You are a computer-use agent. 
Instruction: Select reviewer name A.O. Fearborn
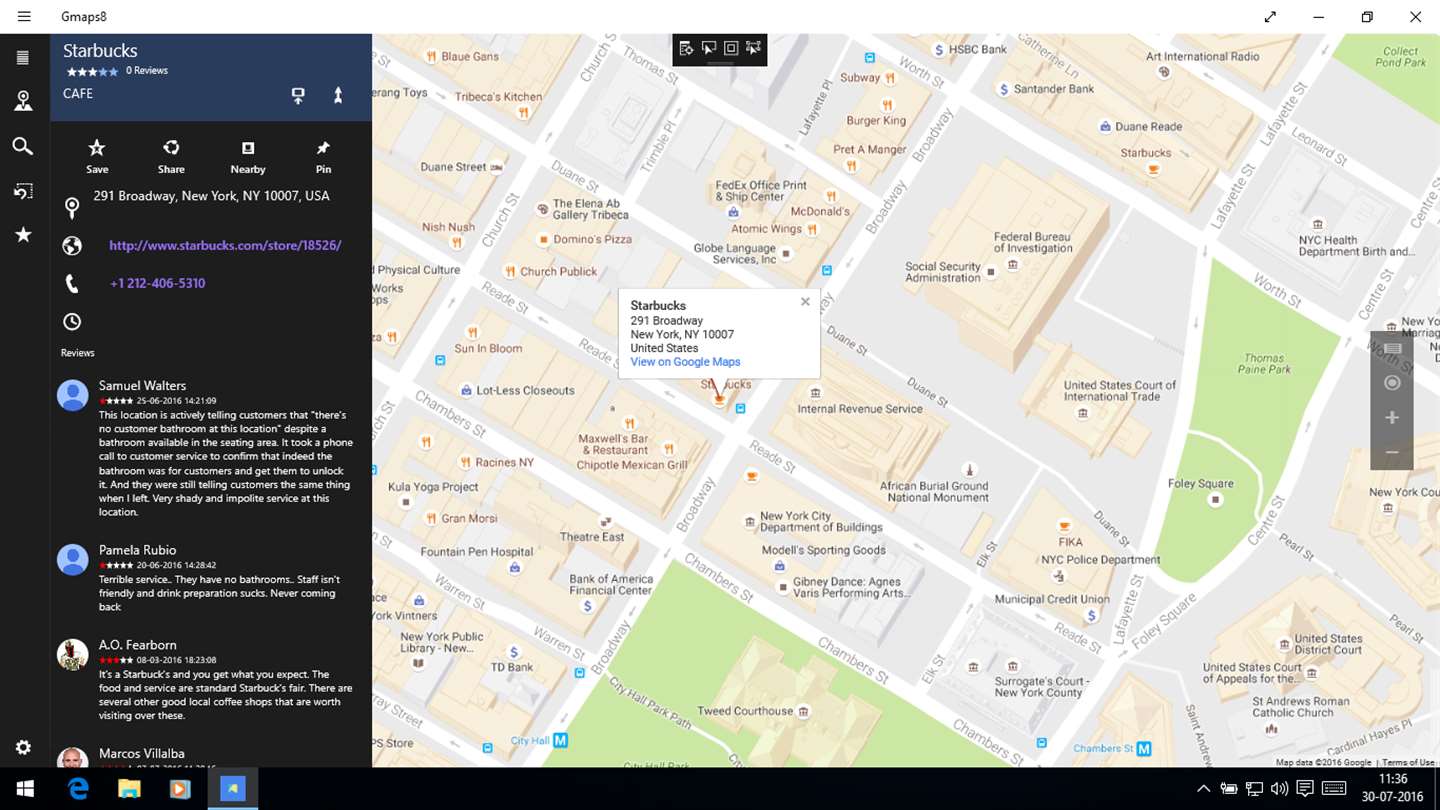[137, 645]
